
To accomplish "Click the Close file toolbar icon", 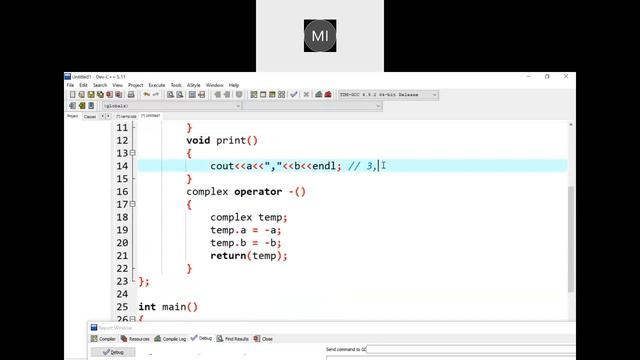I will click(109, 95).
